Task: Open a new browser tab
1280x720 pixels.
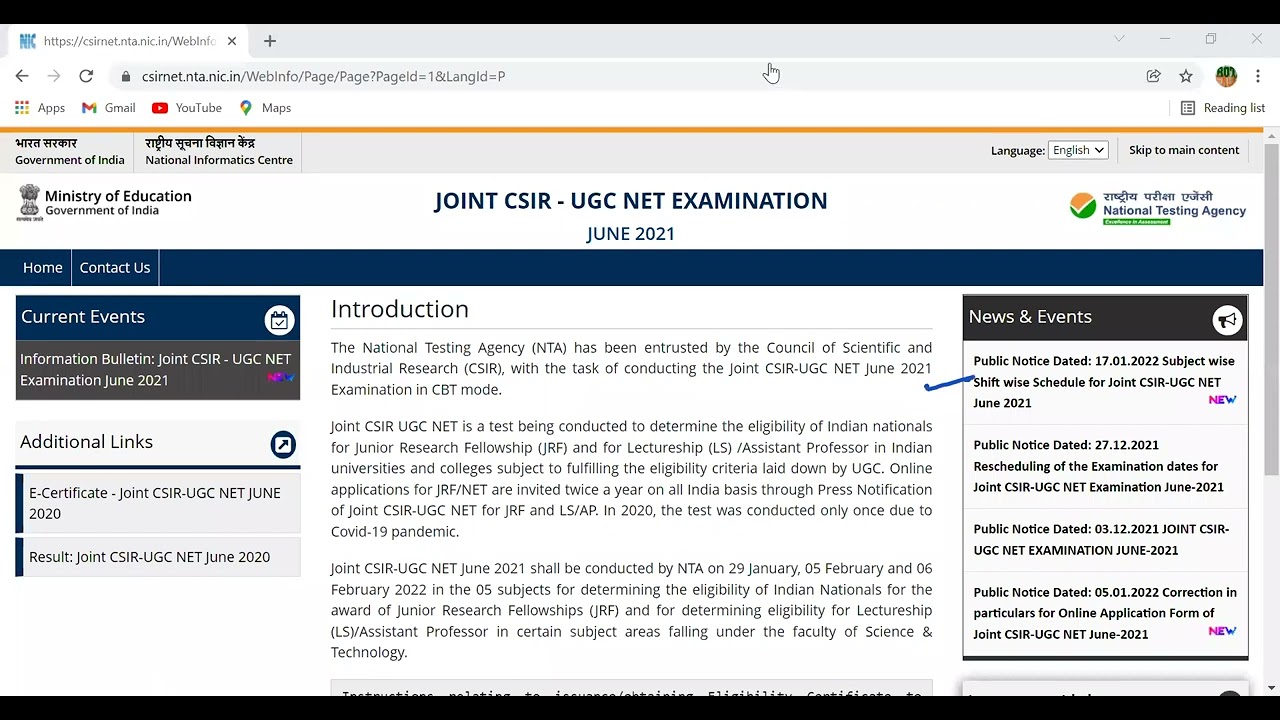Action: [x=269, y=41]
